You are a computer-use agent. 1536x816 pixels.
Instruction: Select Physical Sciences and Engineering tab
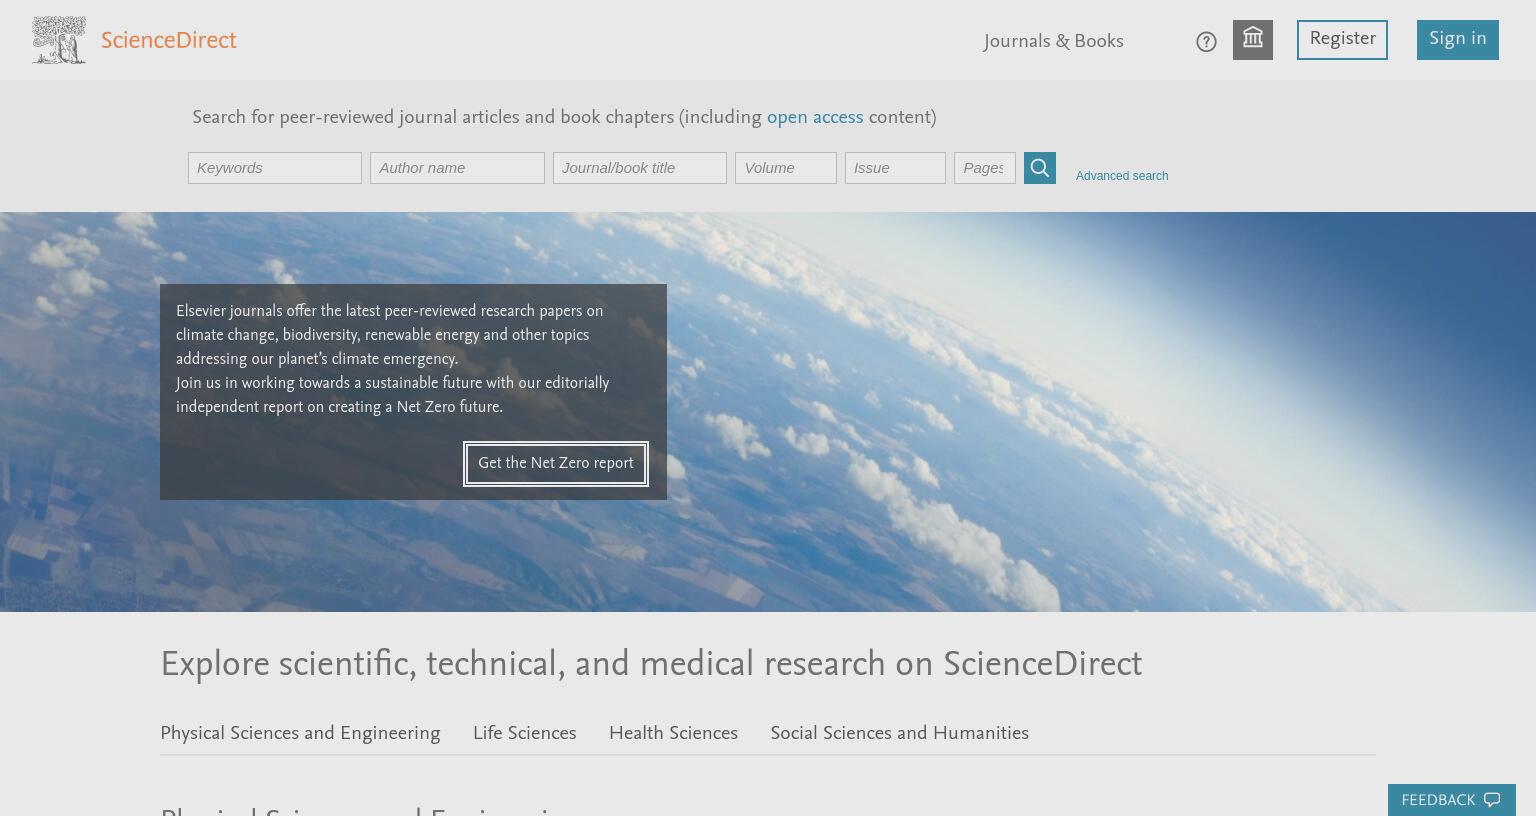pyautogui.click(x=300, y=734)
